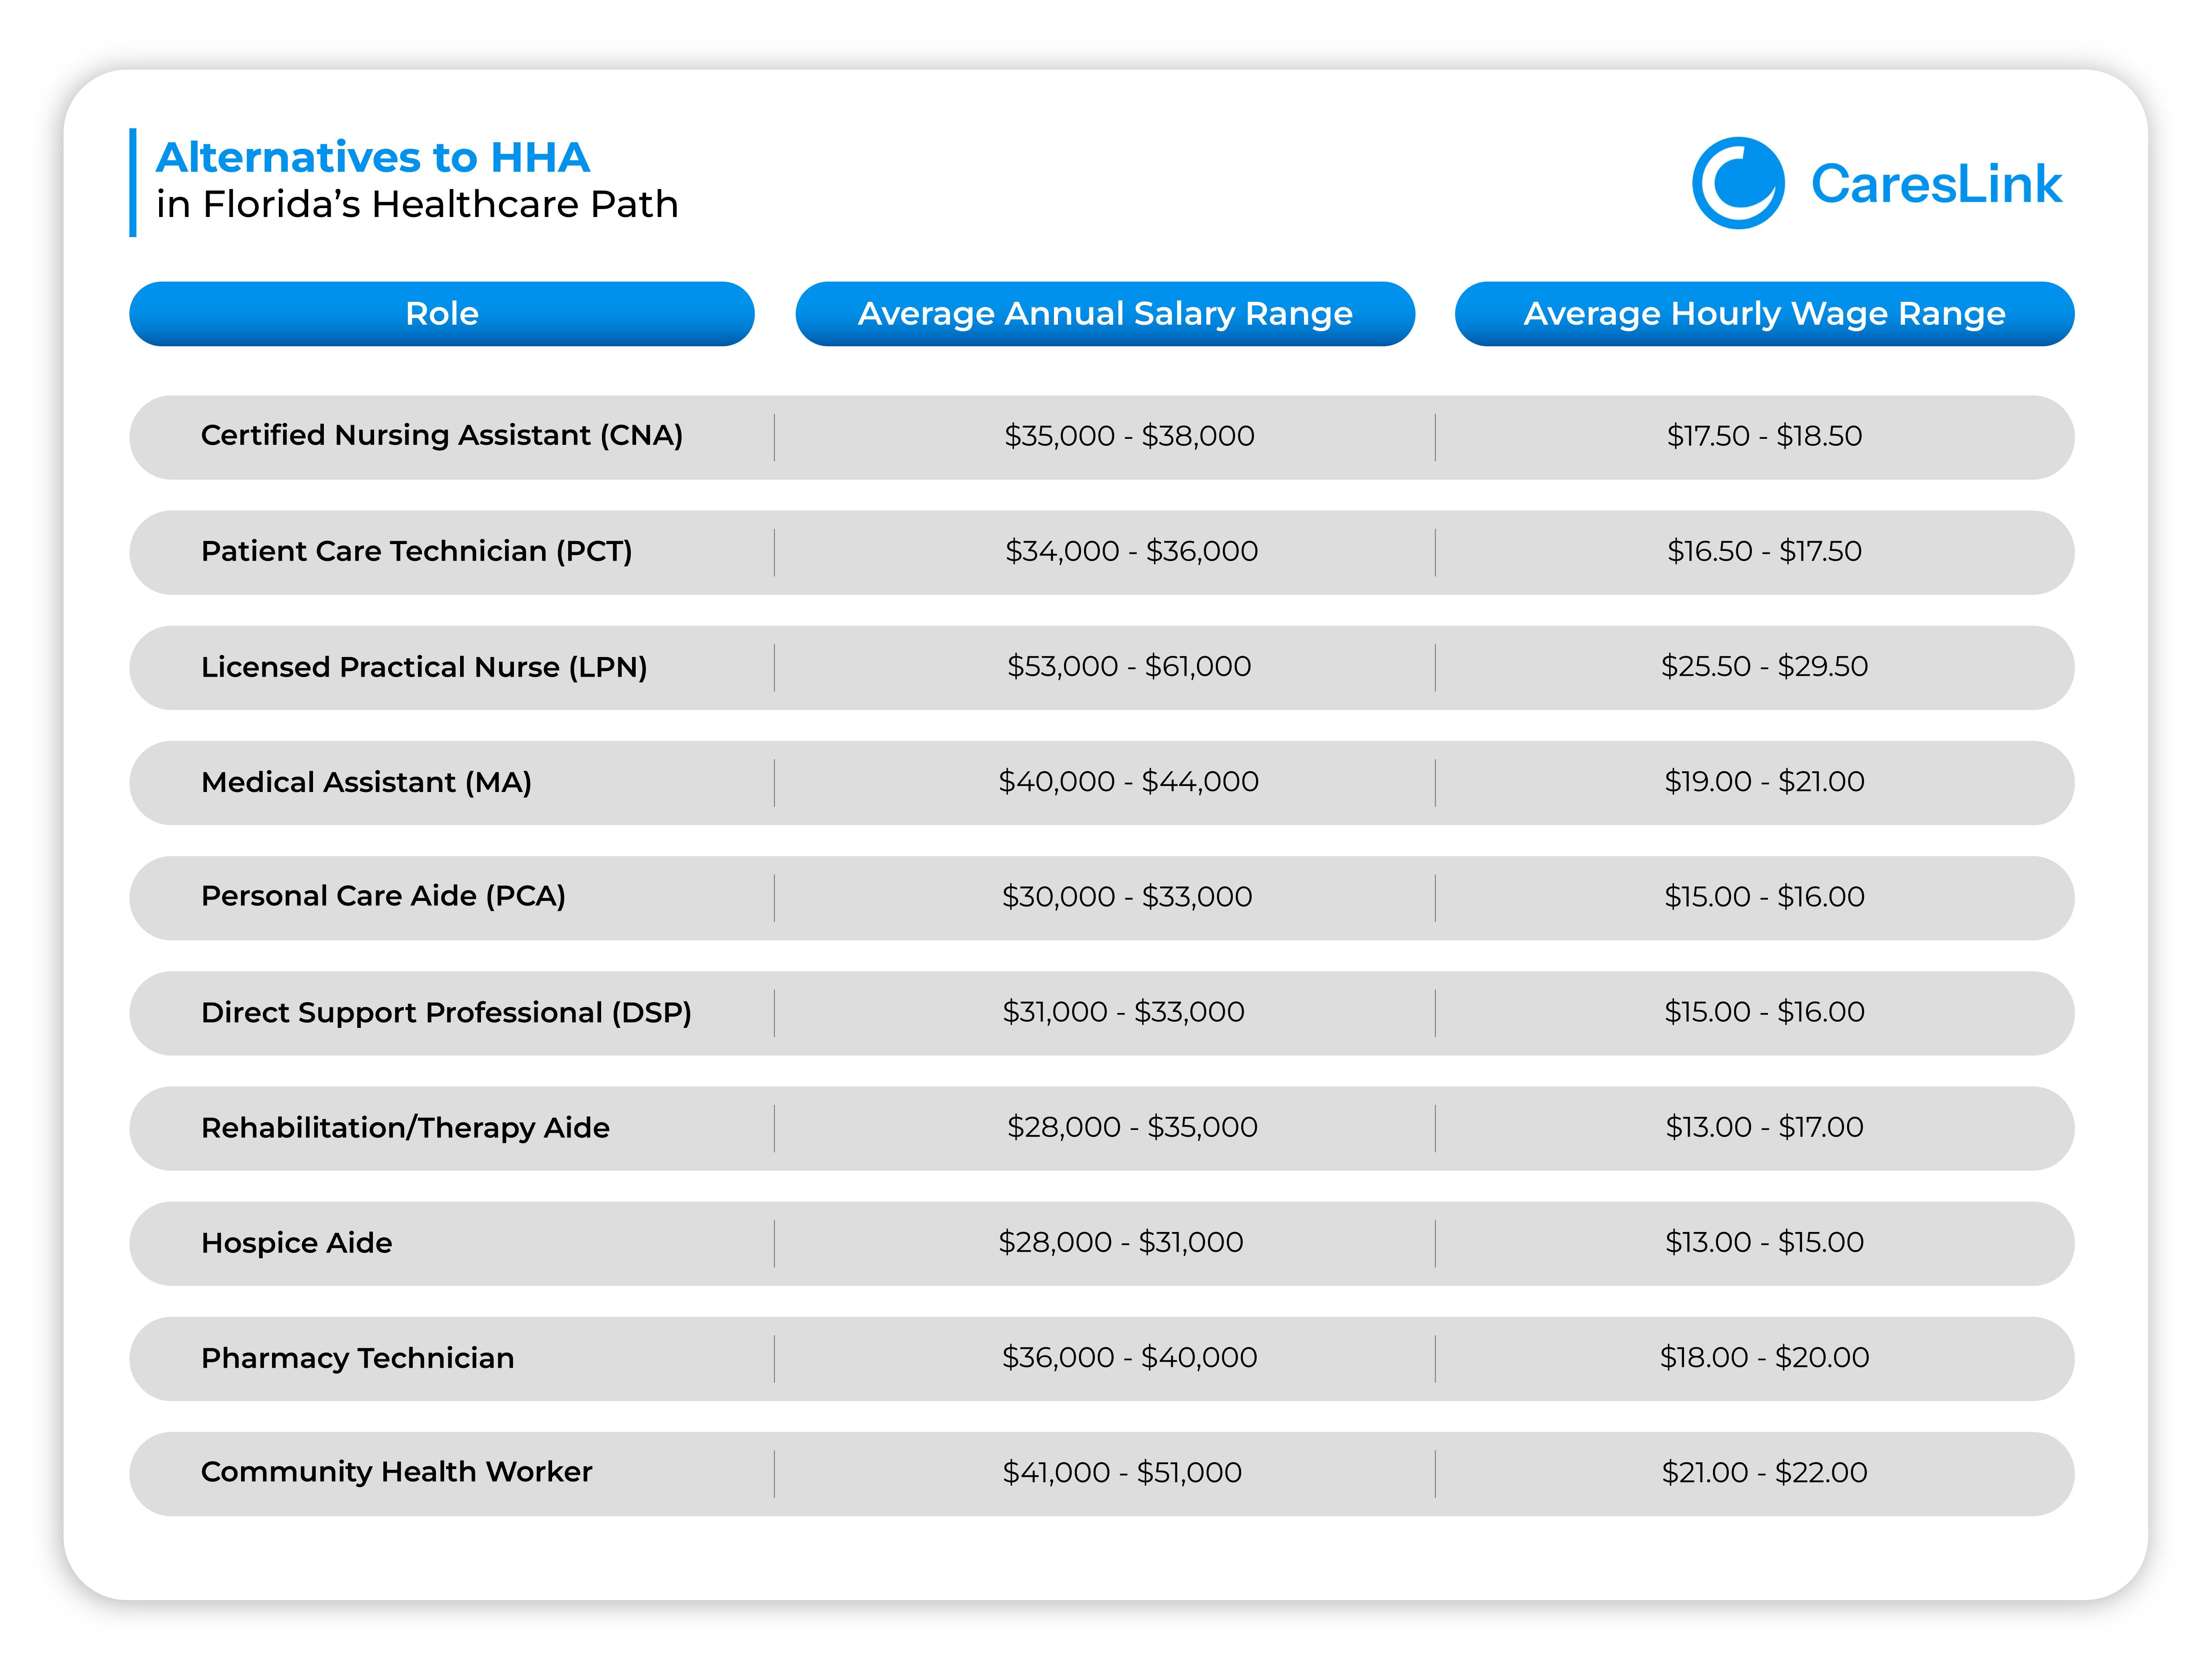Click the $28,000 - $31,000 salary cell
Viewport: 2212px width, 1670px height.
coord(1121,1242)
